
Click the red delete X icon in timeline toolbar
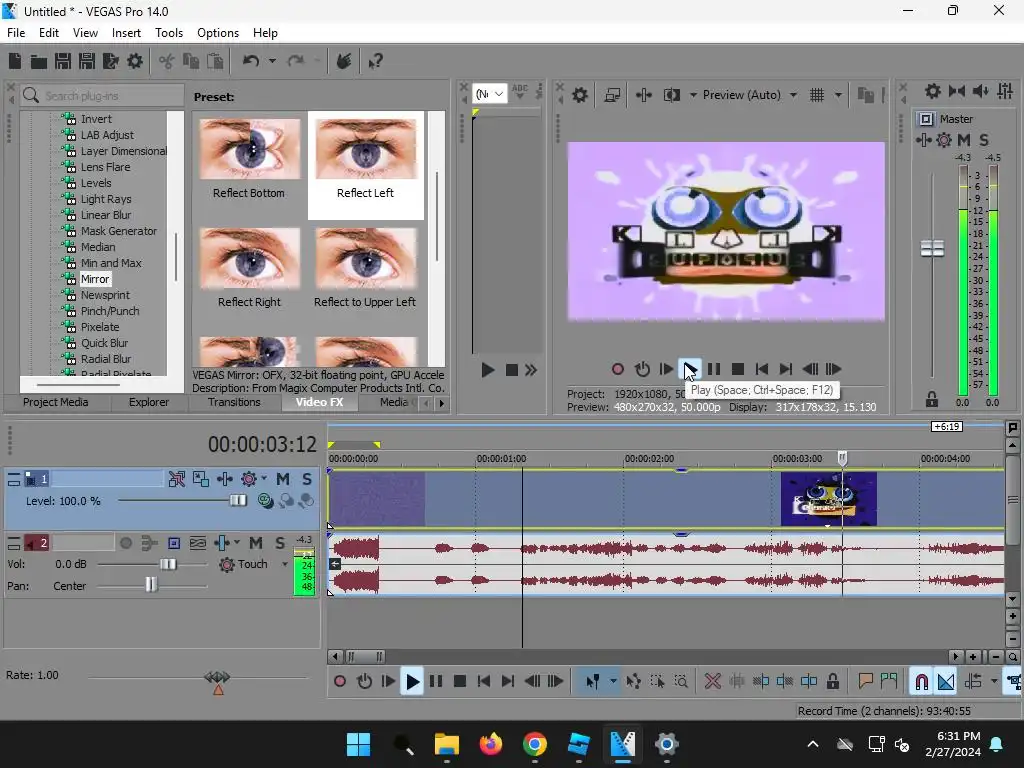click(712, 682)
